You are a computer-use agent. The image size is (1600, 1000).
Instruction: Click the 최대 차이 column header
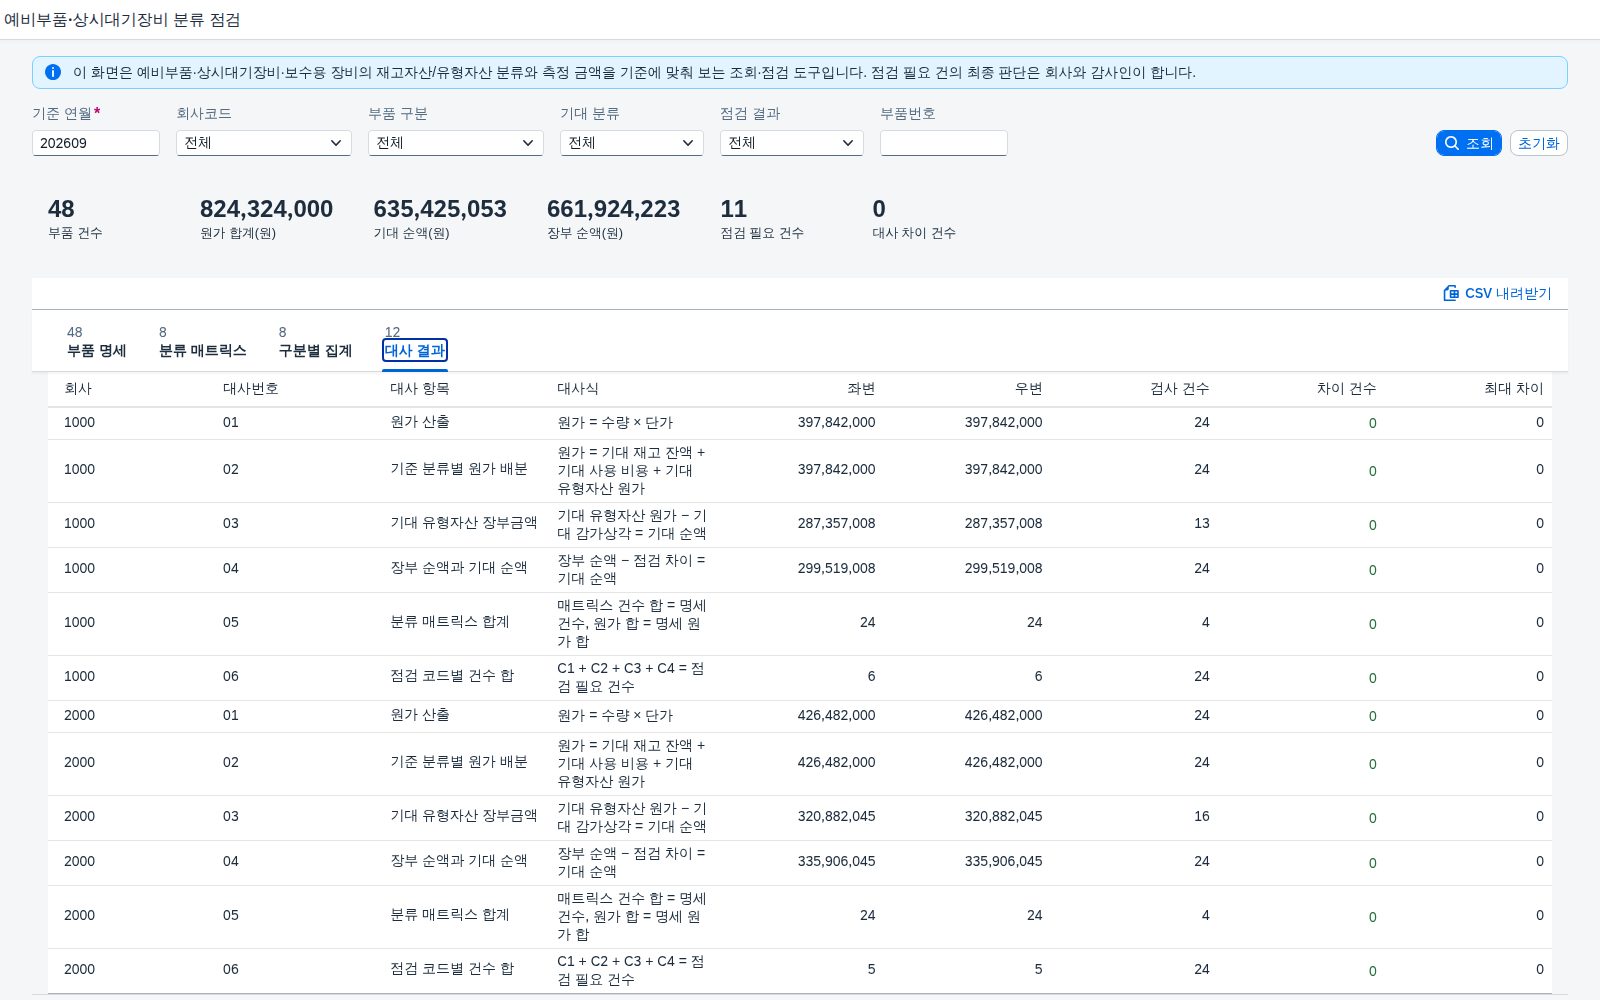click(1514, 388)
